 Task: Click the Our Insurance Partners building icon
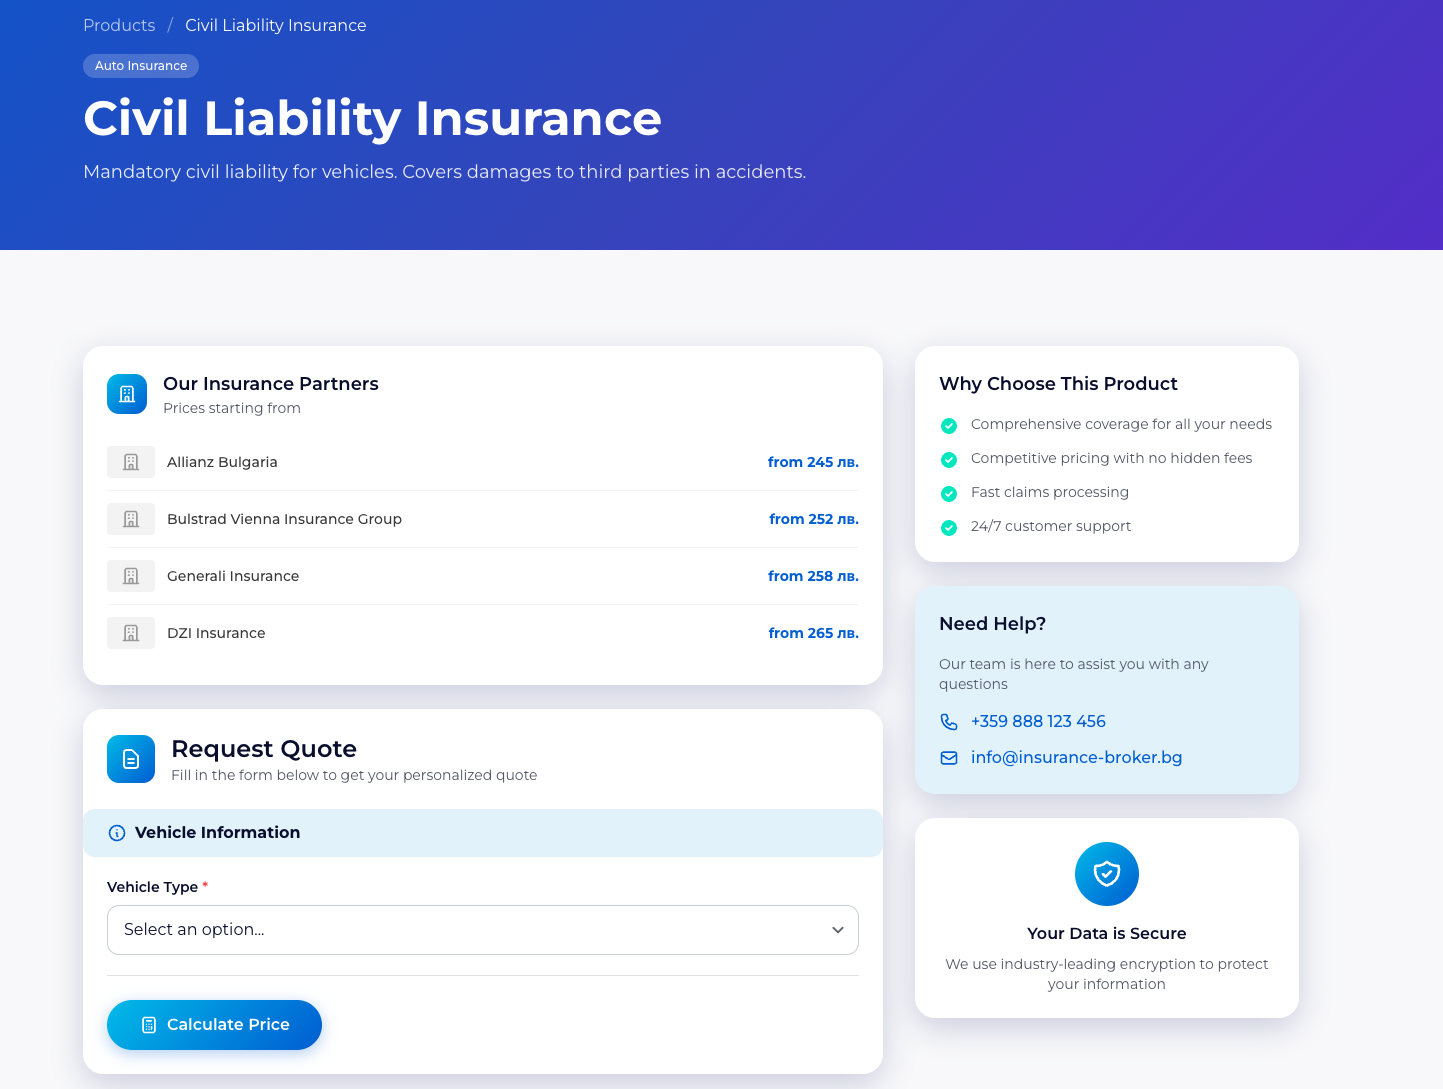(127, 394)
